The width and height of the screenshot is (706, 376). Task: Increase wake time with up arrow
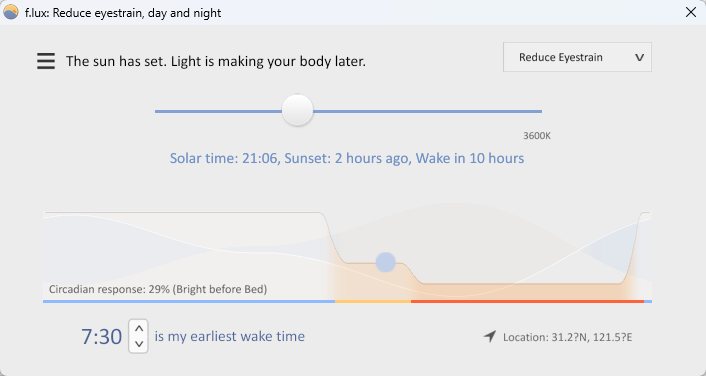(x=139, y=328)
